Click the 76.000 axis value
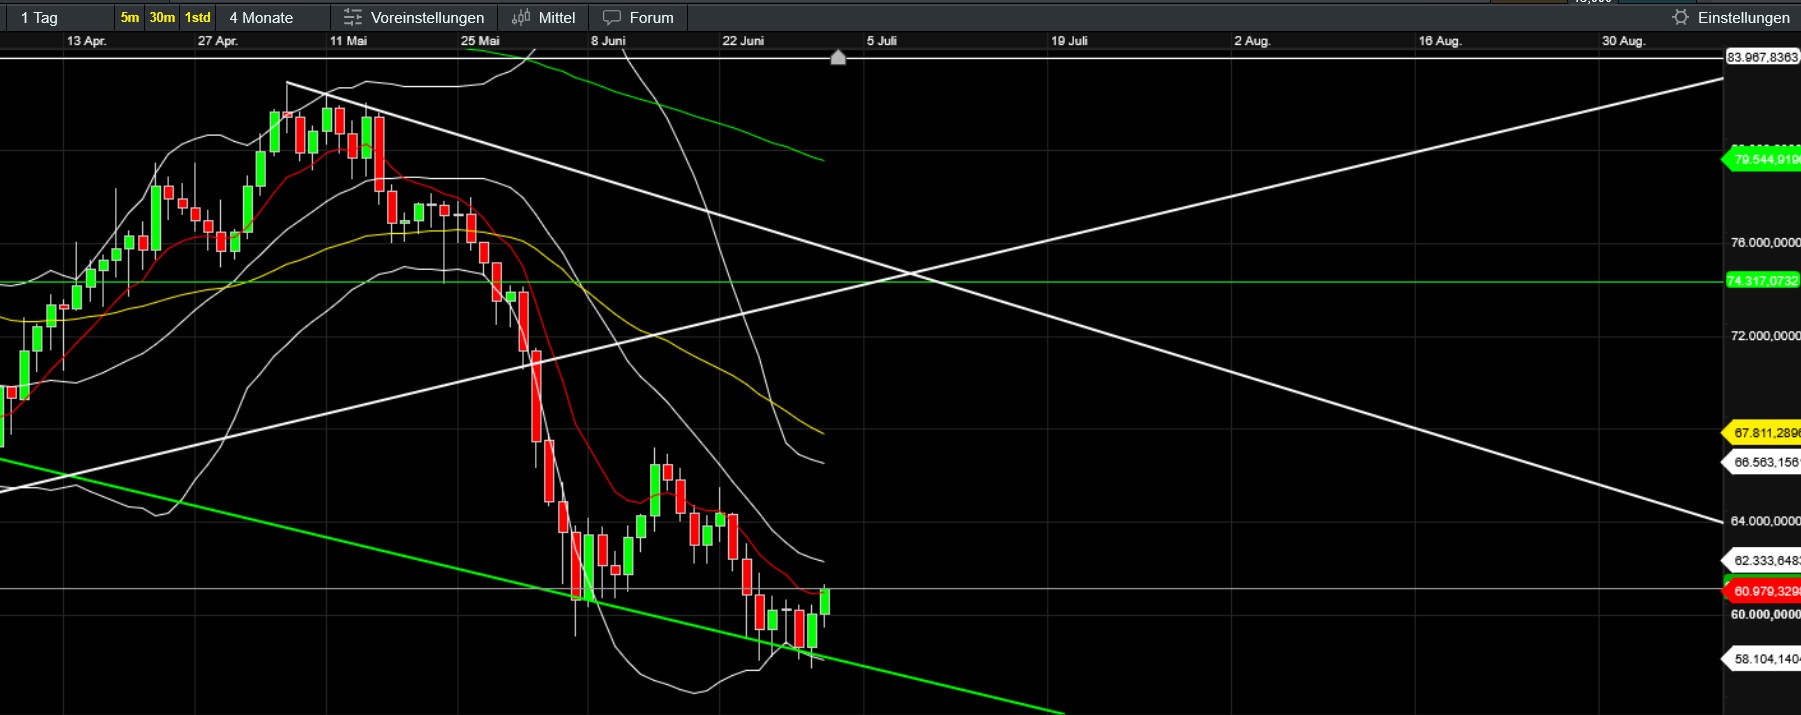 coord(1765,243)
